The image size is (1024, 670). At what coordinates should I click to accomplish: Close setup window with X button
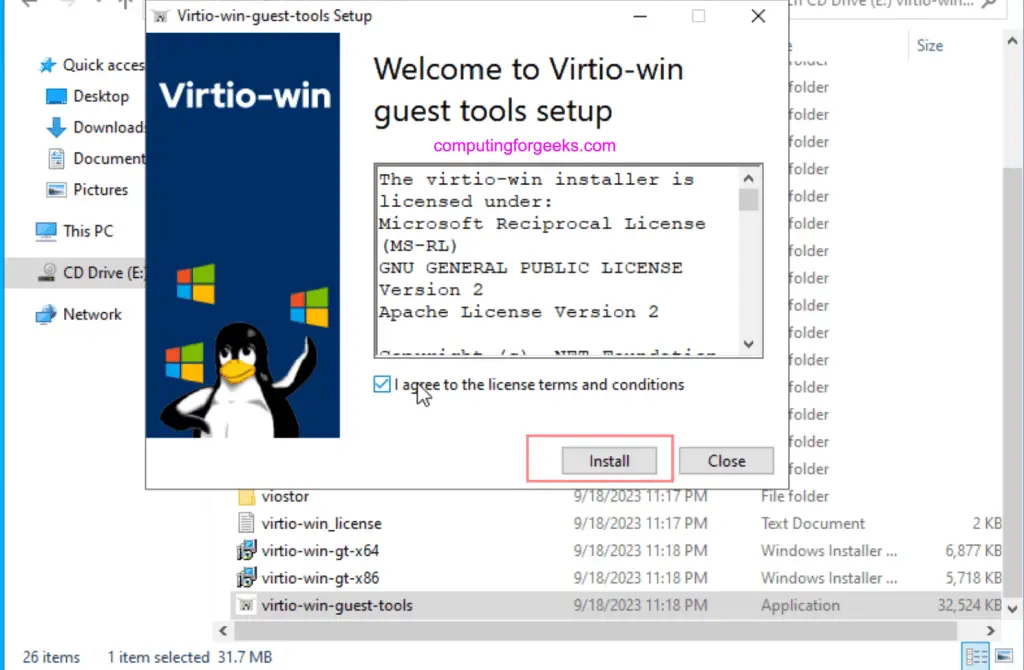click(758, 16)
